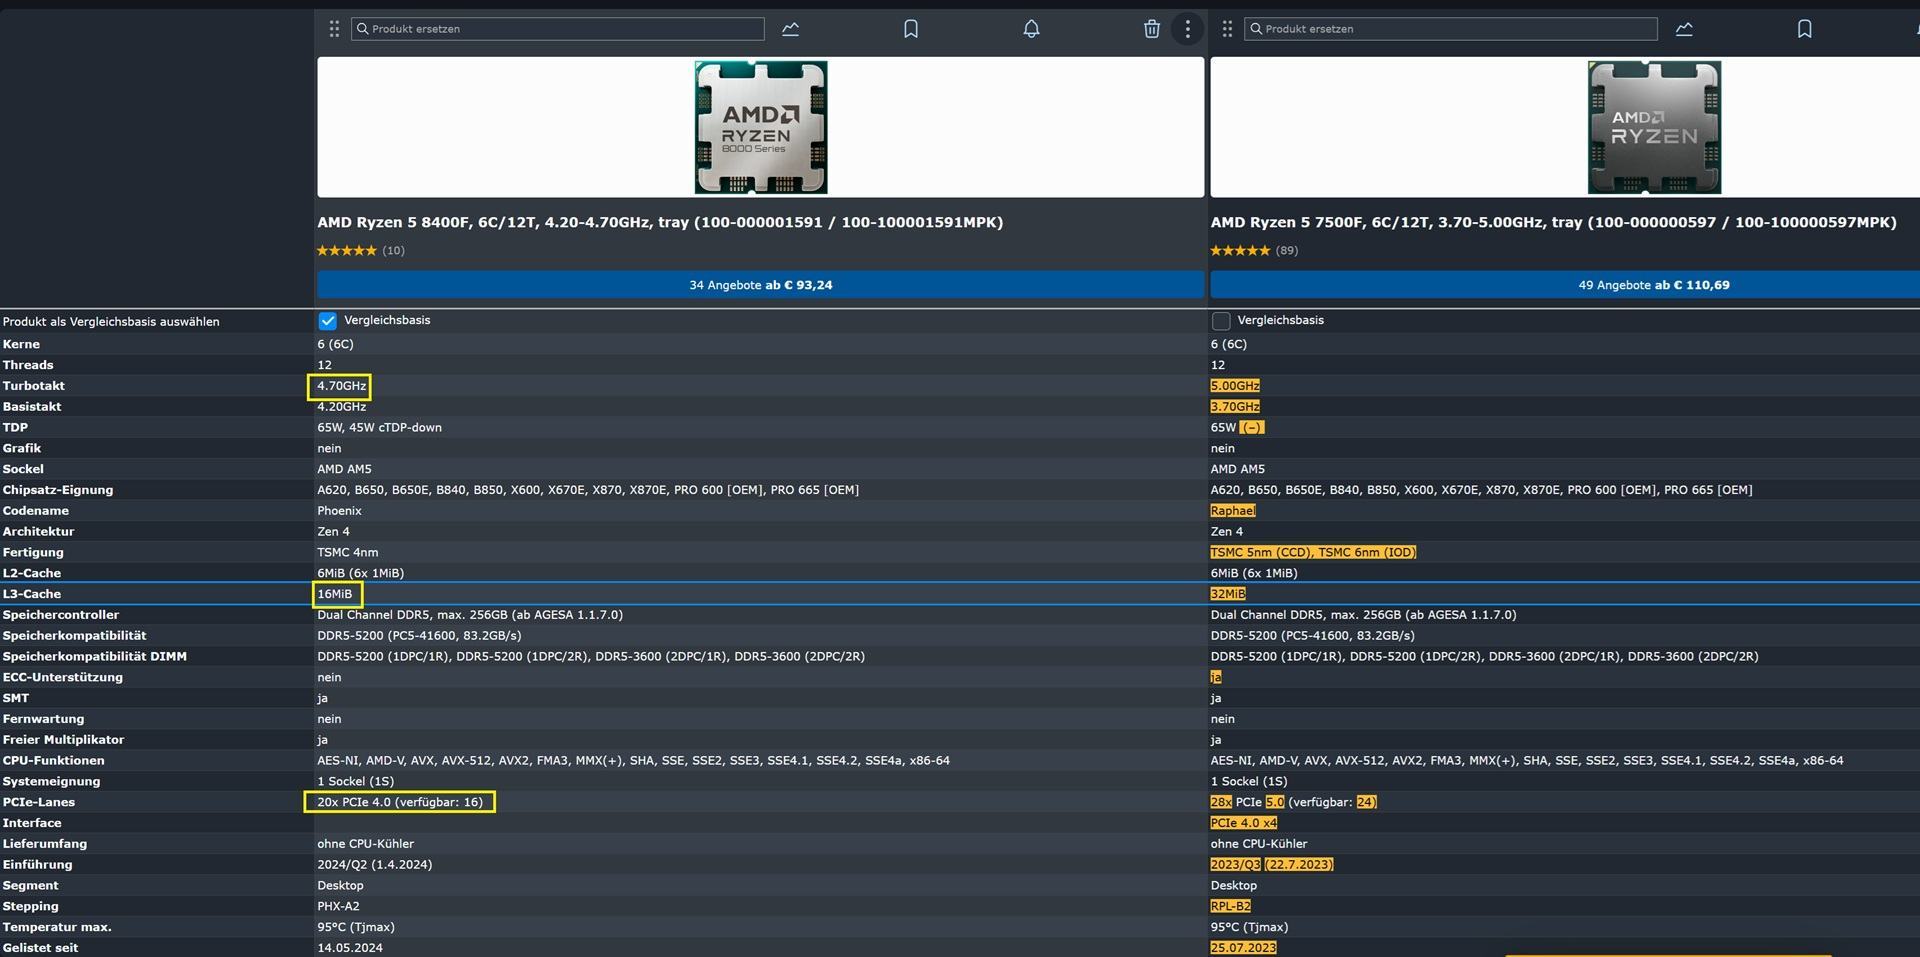
Task: Select the 'Stepping' row label
Action: (x=30, y=906)
